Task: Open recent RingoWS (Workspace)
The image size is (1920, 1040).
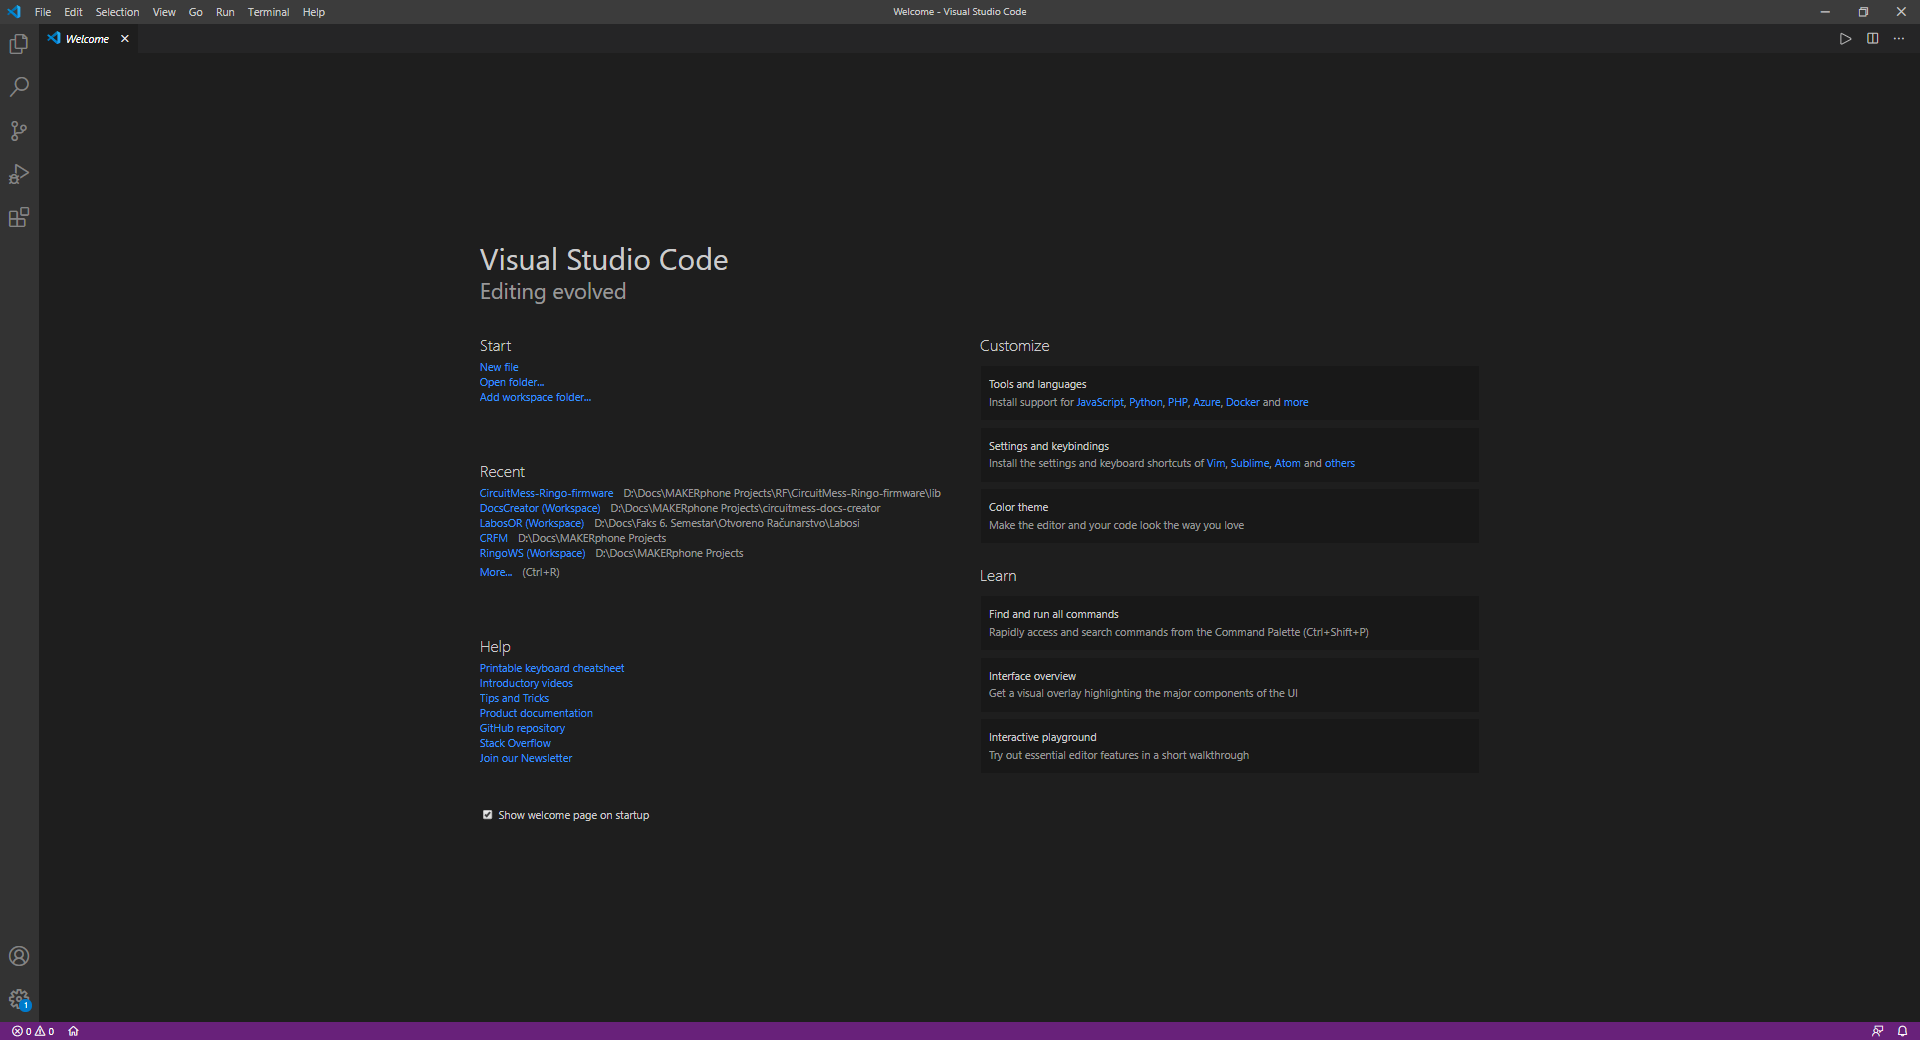Action: [x=533, y=553]
